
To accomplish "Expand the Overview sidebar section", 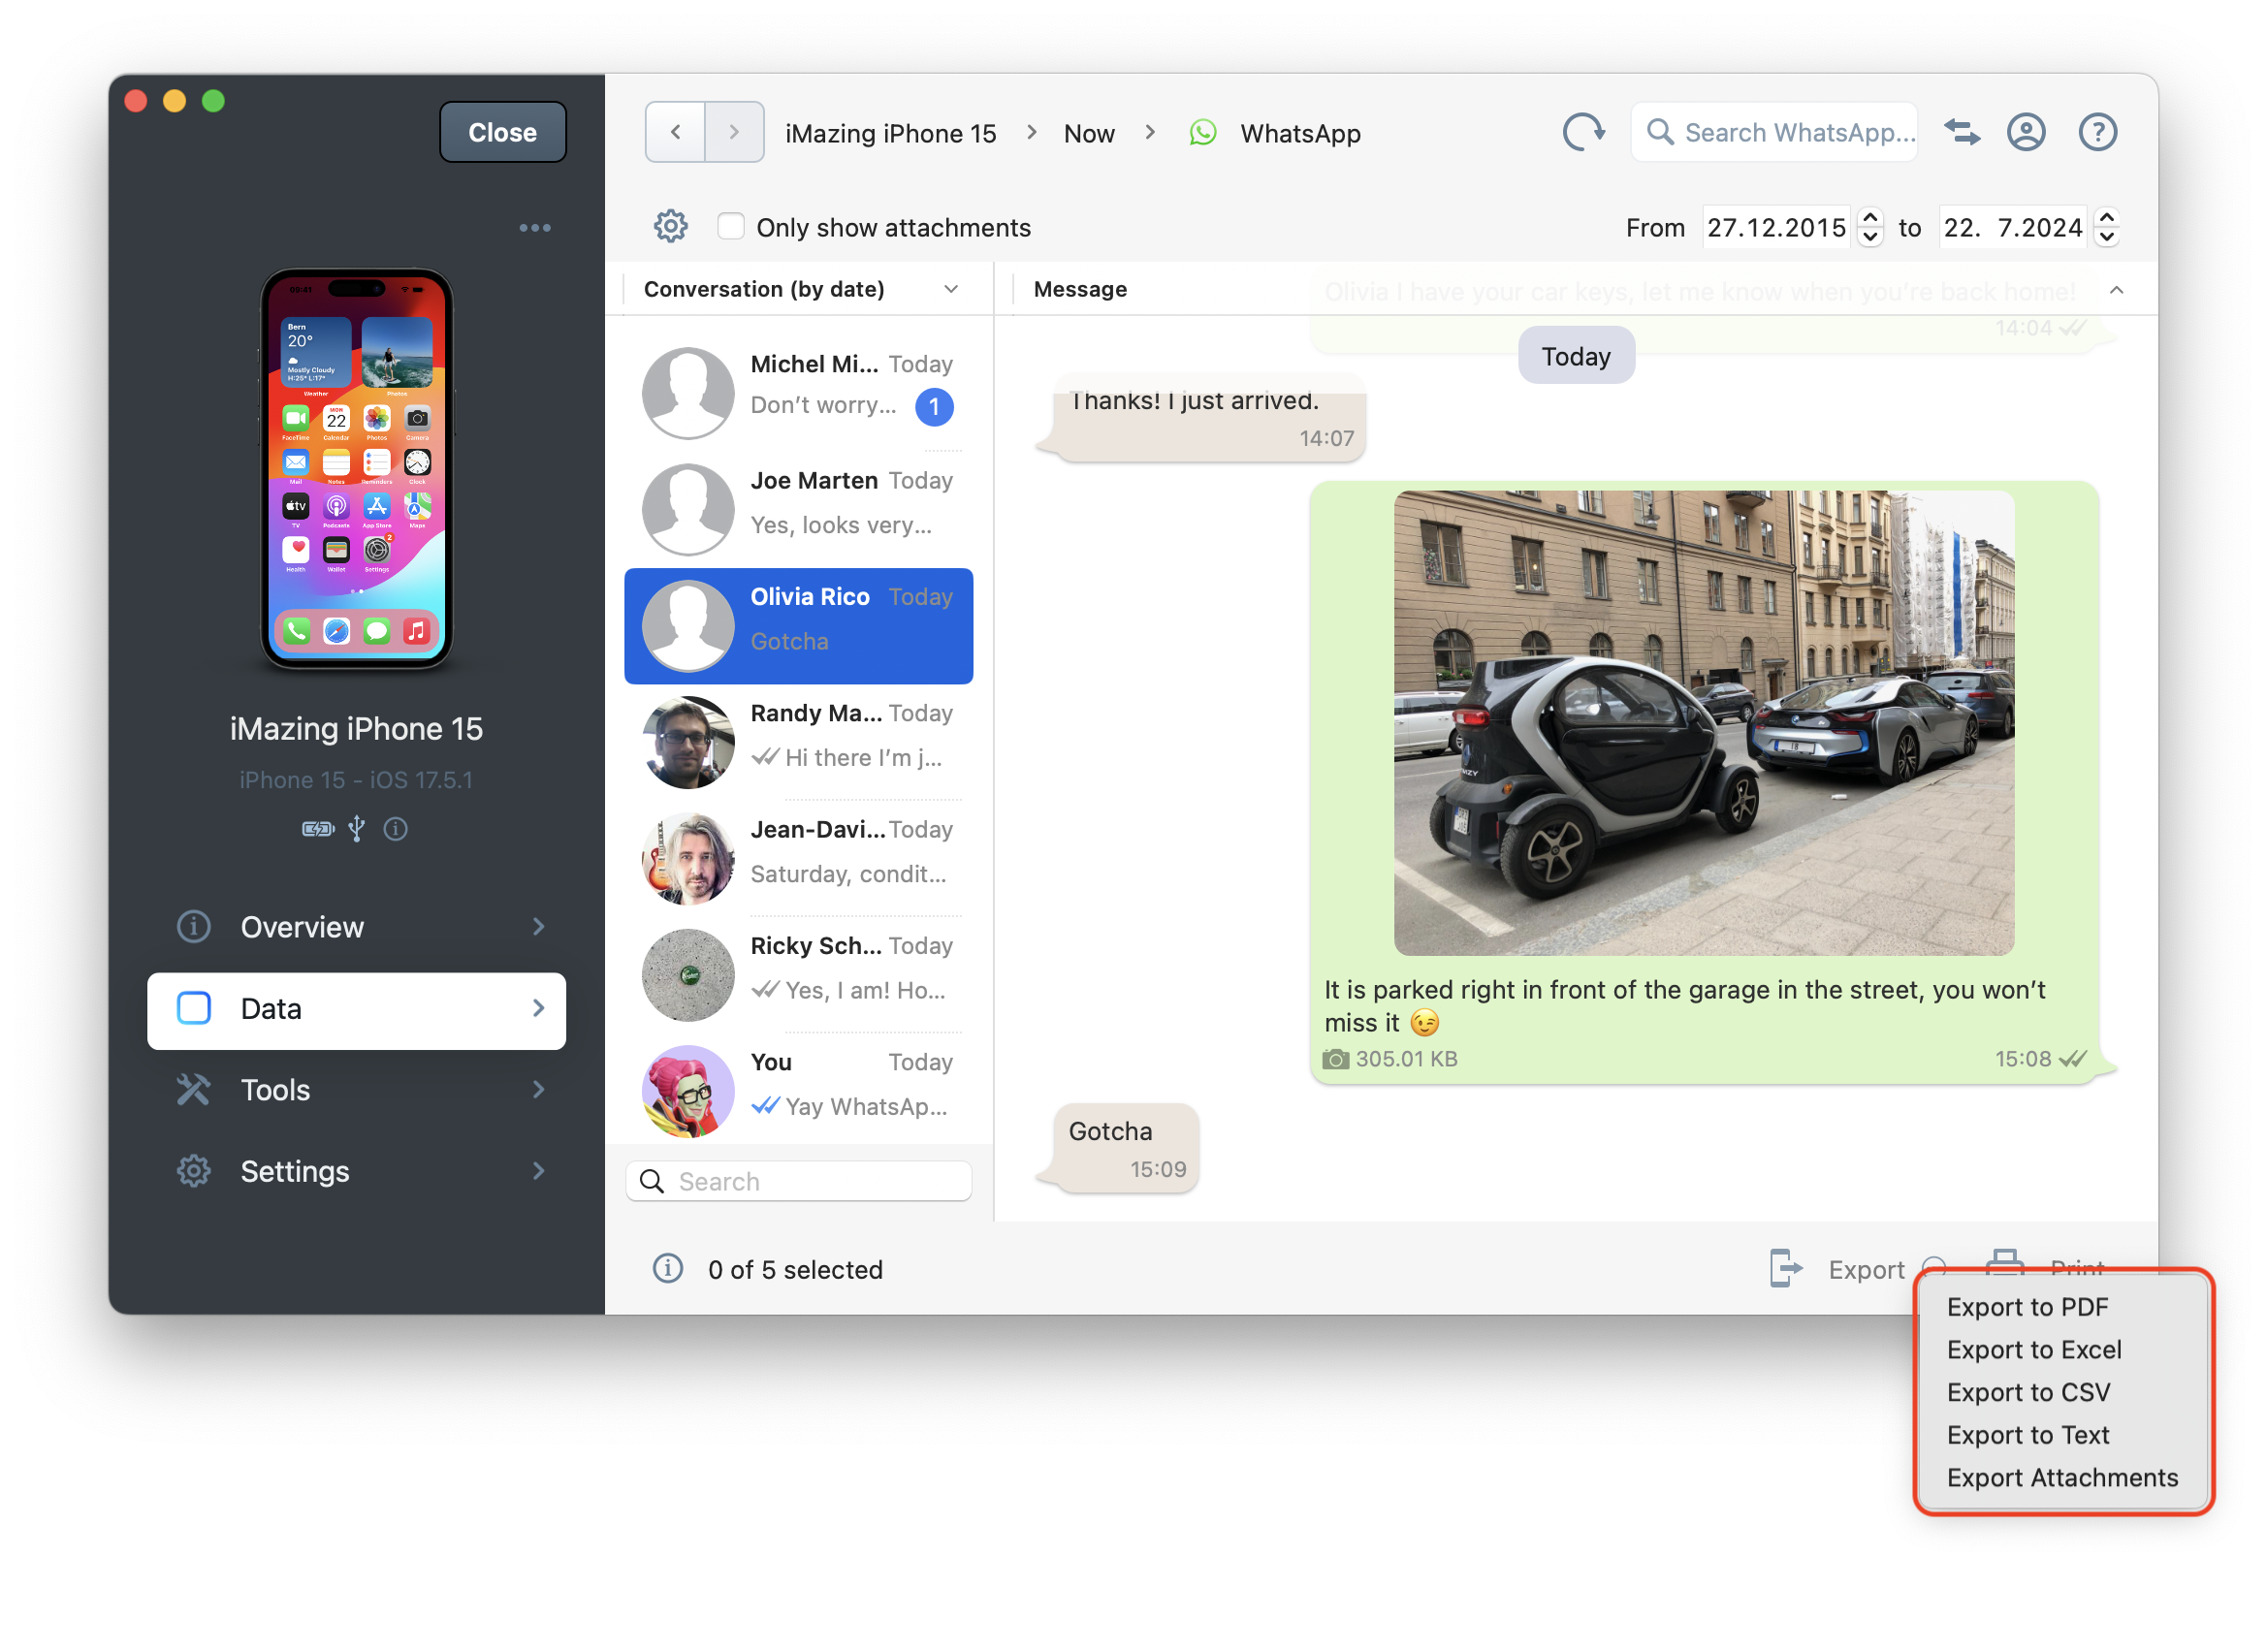I will [538, 926].
